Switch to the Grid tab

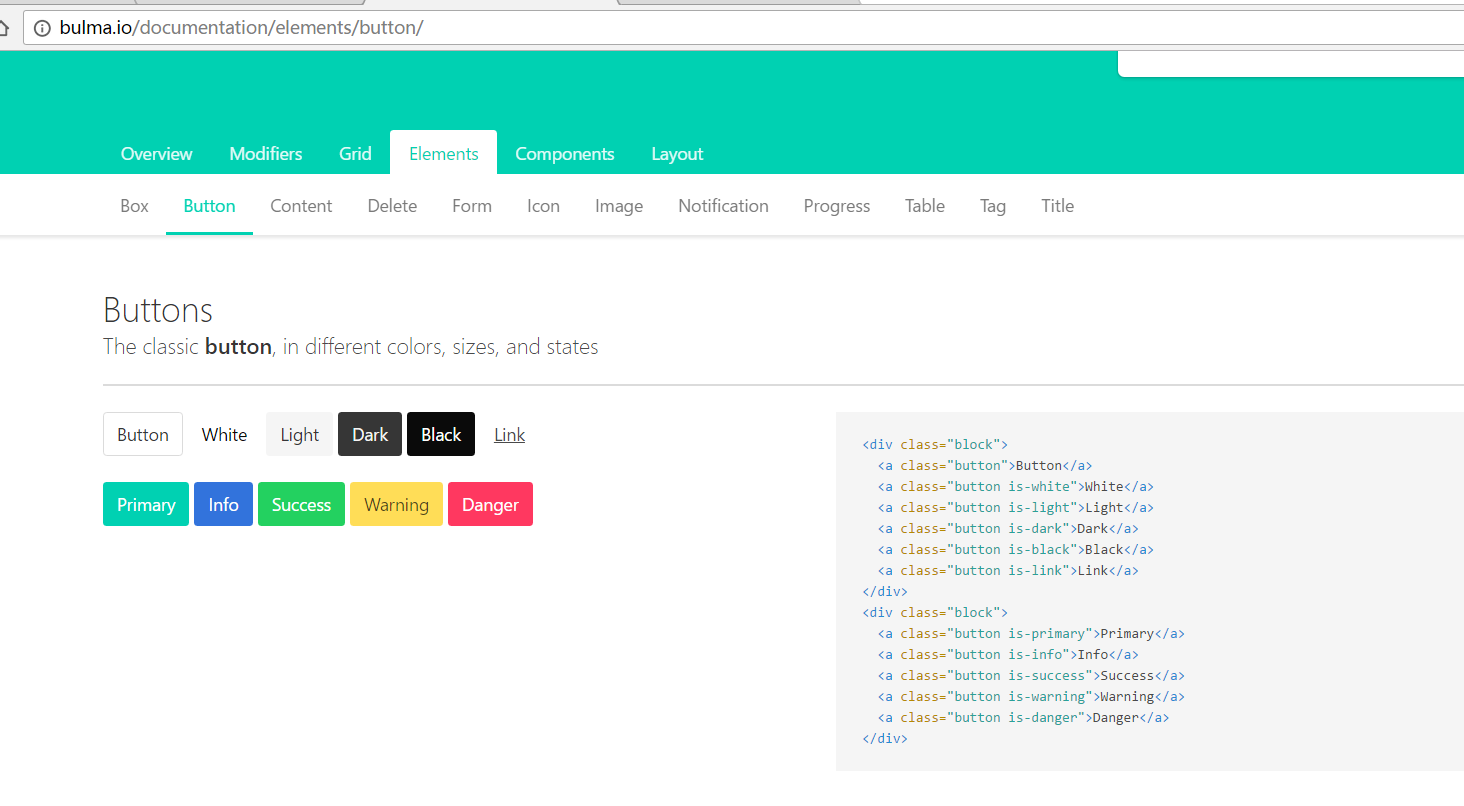click(x=355, y=154)
